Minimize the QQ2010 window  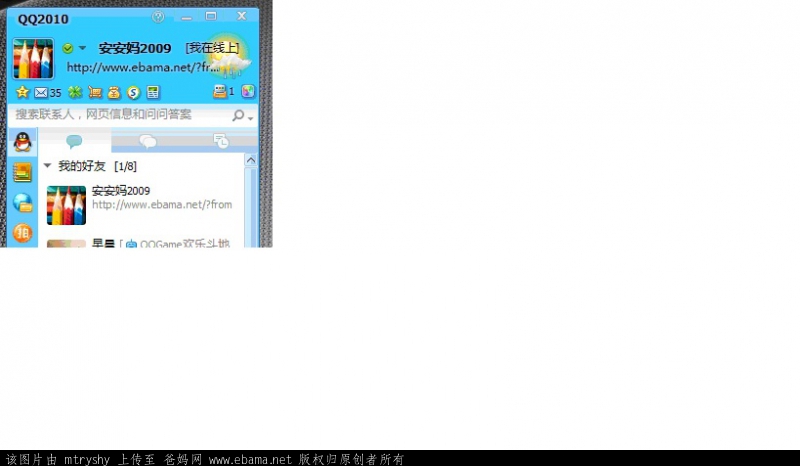pos(187,17)
